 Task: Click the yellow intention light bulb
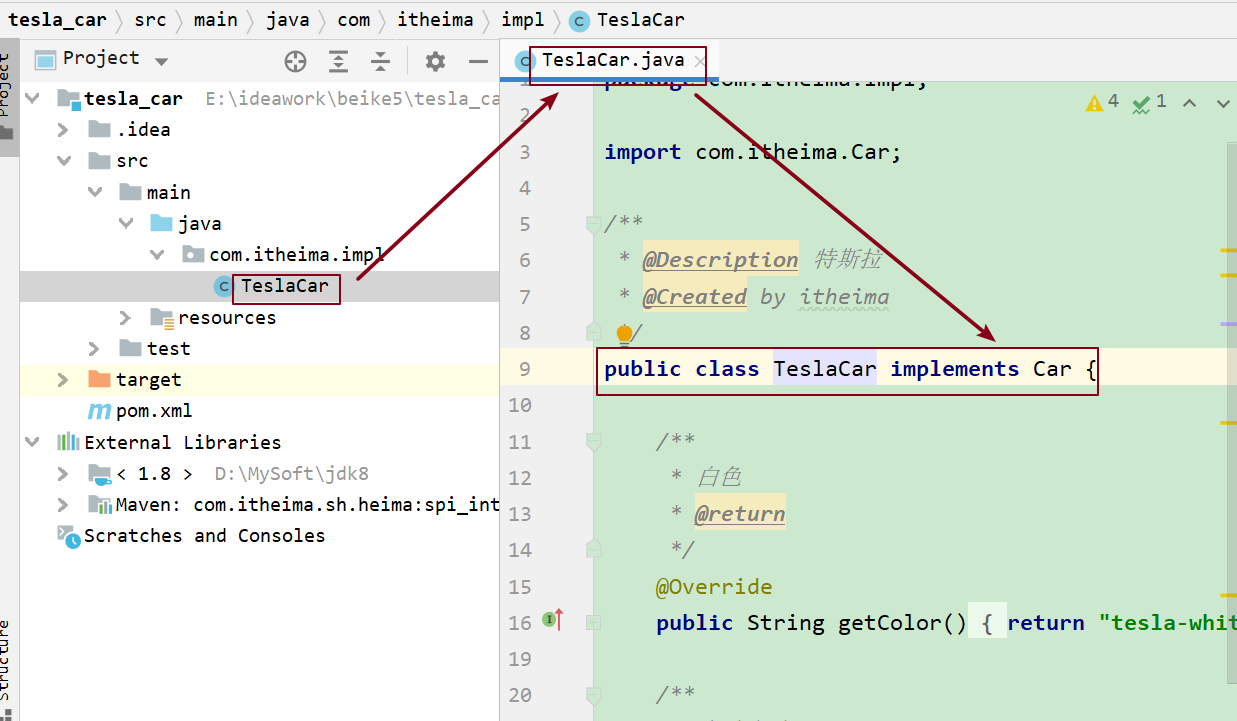point(624,333)
